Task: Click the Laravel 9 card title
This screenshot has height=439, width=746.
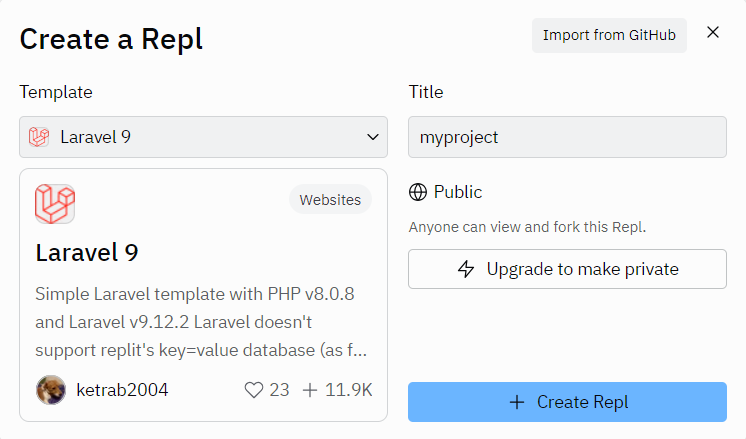Action: (x=87, y=253)
